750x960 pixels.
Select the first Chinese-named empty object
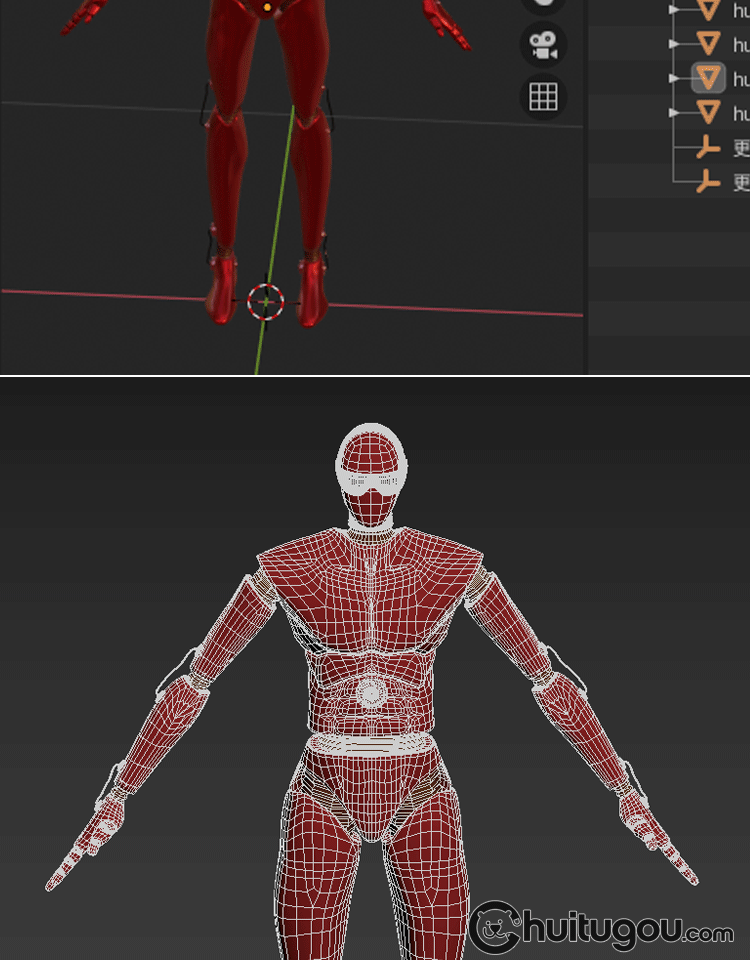(x=740, y=148)
